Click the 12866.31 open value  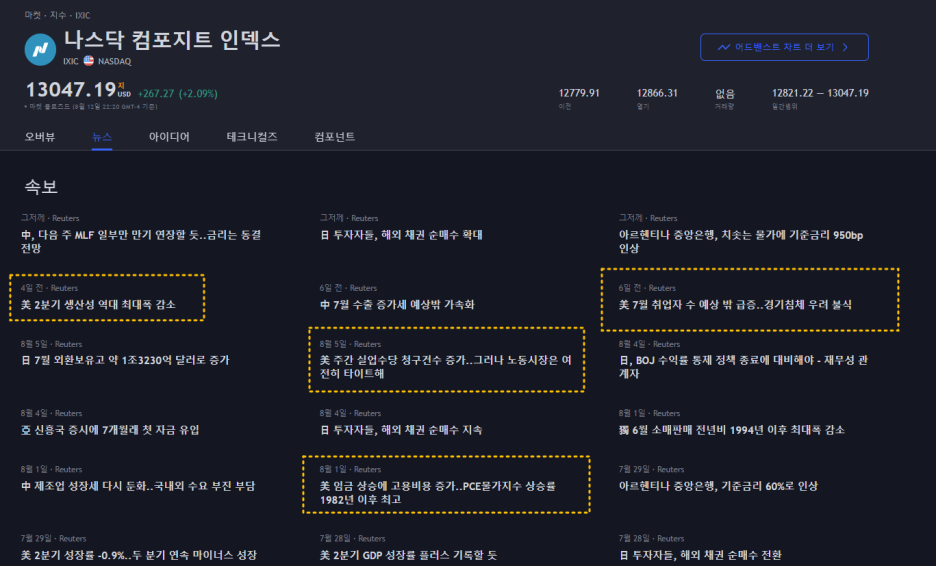[x=657, y=93]
